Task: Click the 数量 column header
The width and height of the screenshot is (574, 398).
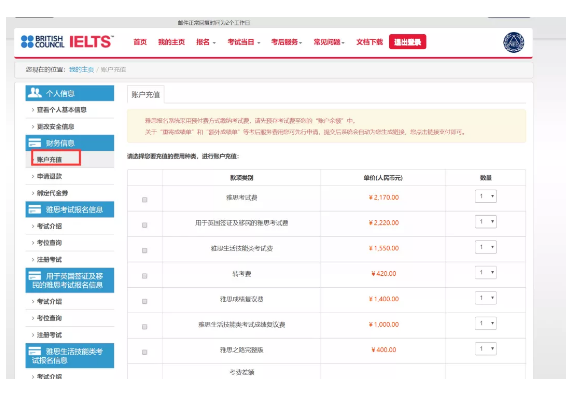Action: pyautogui.click(x=486, y=178)
